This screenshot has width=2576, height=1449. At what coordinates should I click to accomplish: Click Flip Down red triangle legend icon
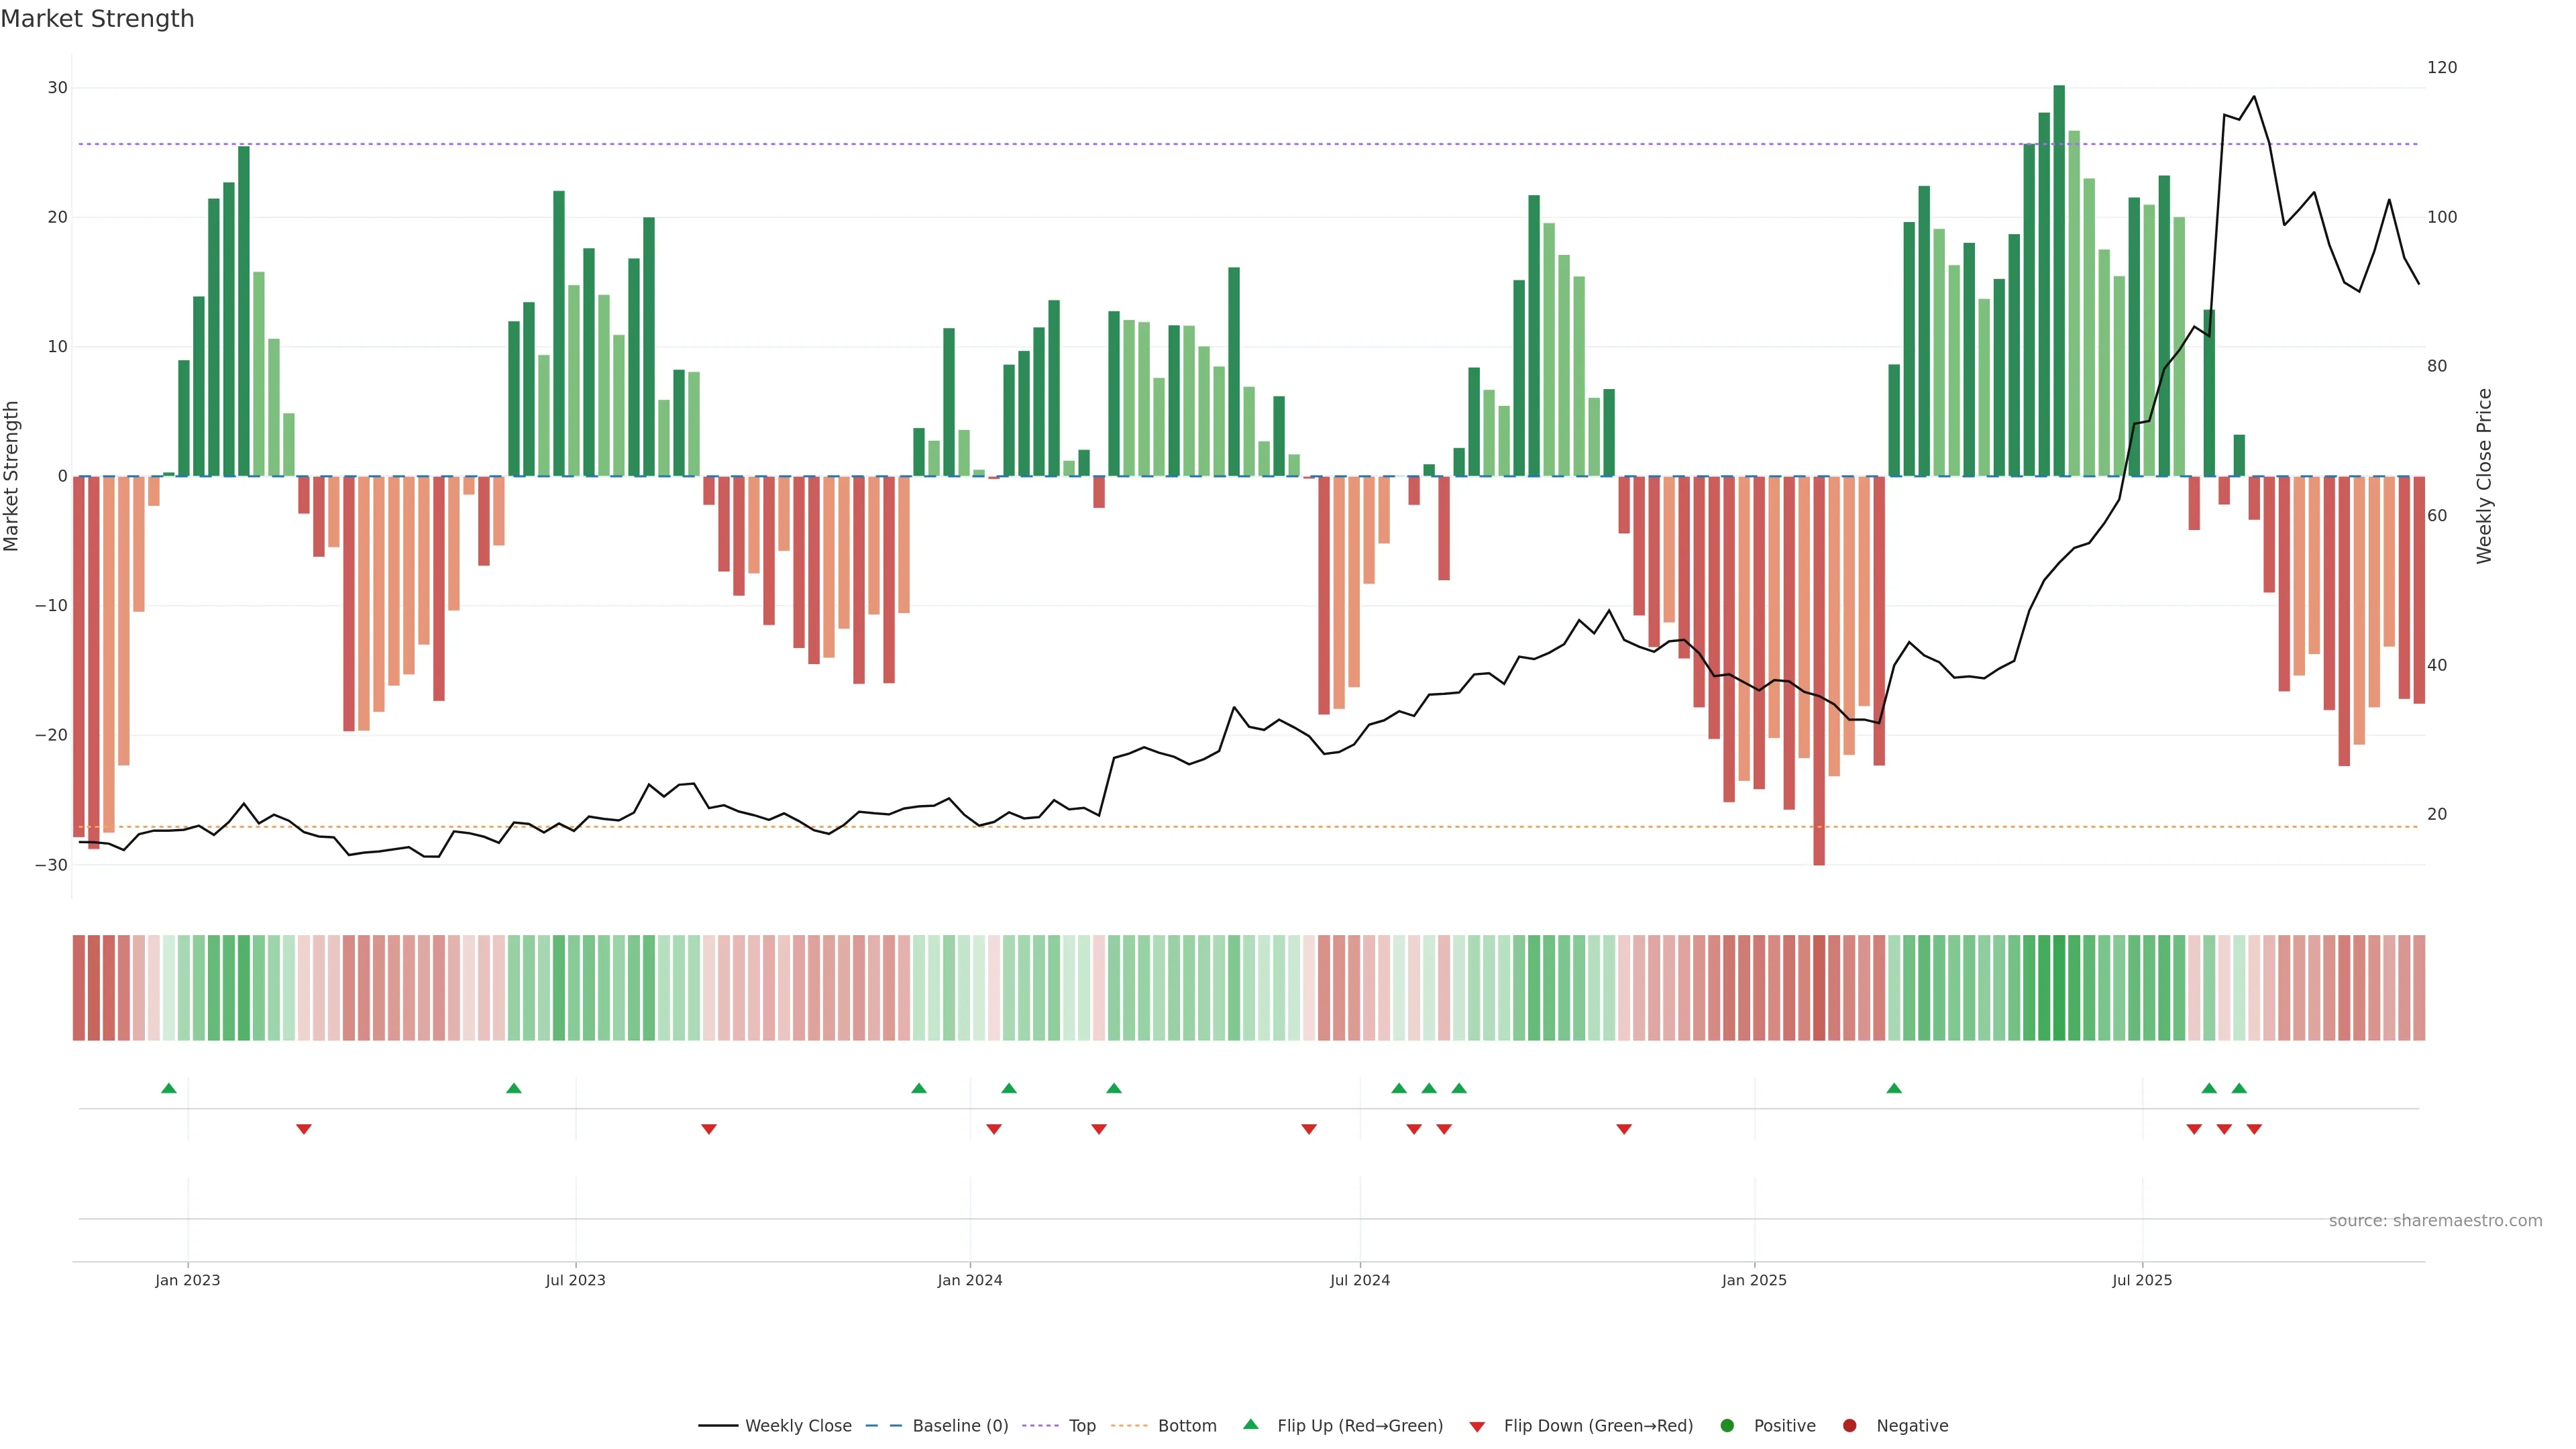click(1477, 1427)
